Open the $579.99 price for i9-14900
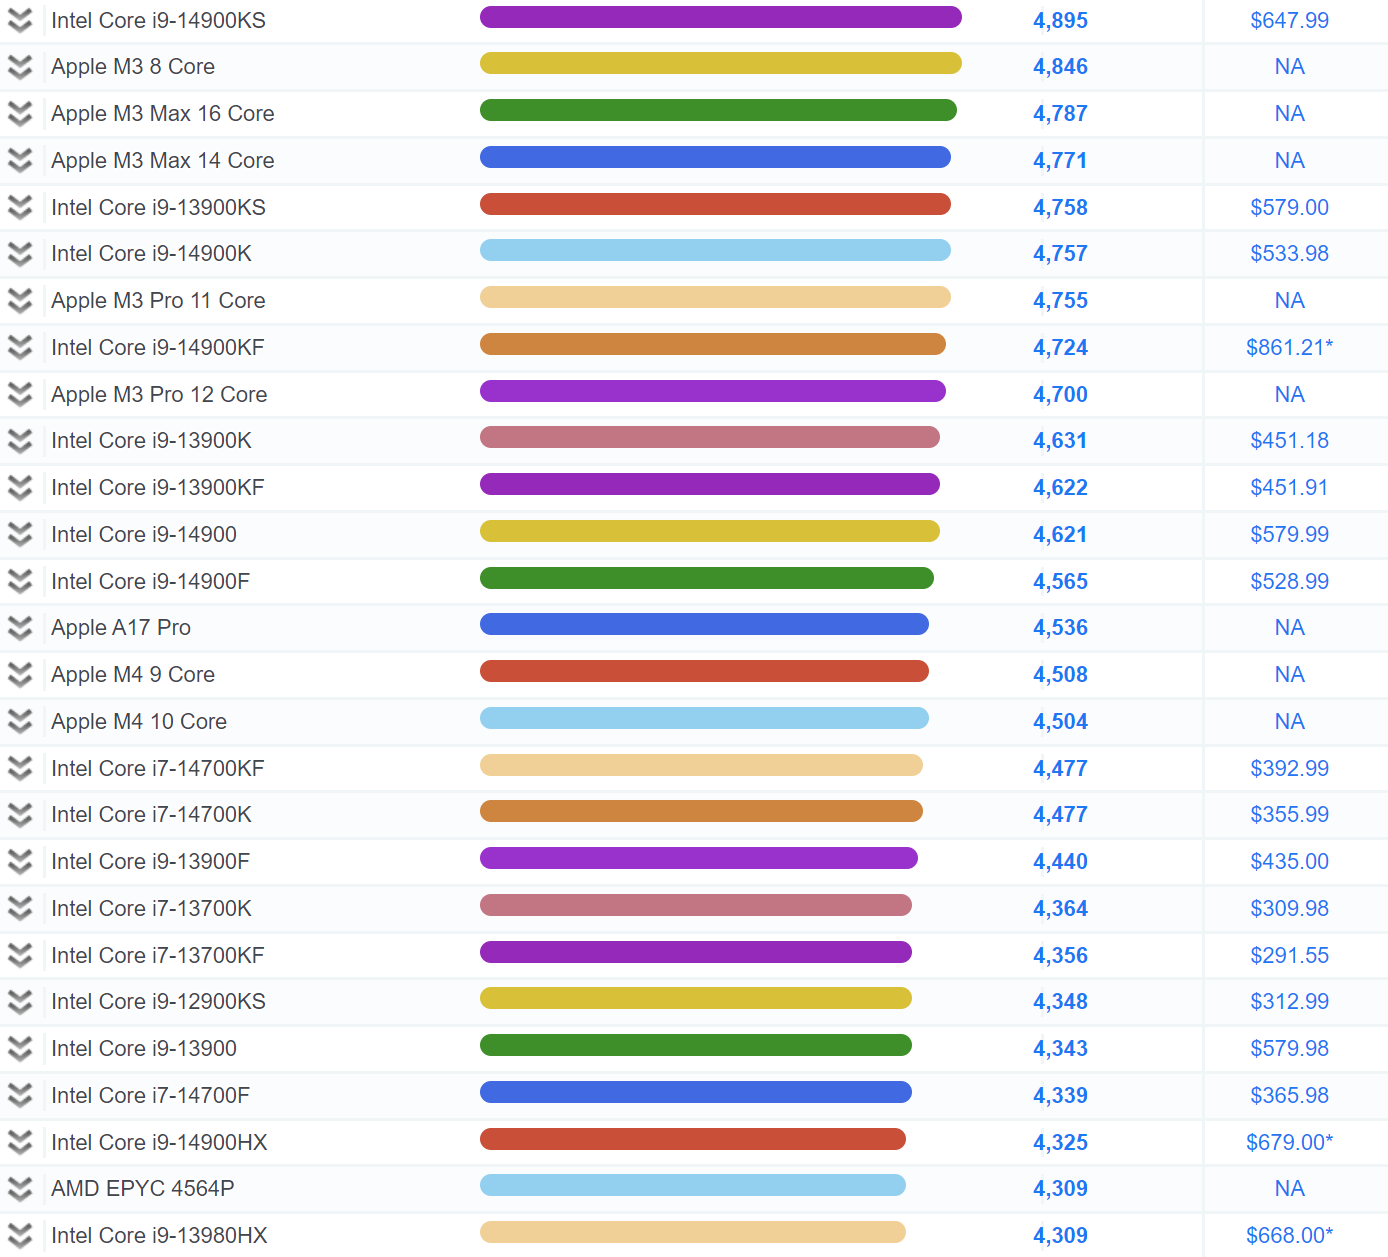The image size is (1388, 1257). pyautogui.click(x=1290, y=535)
